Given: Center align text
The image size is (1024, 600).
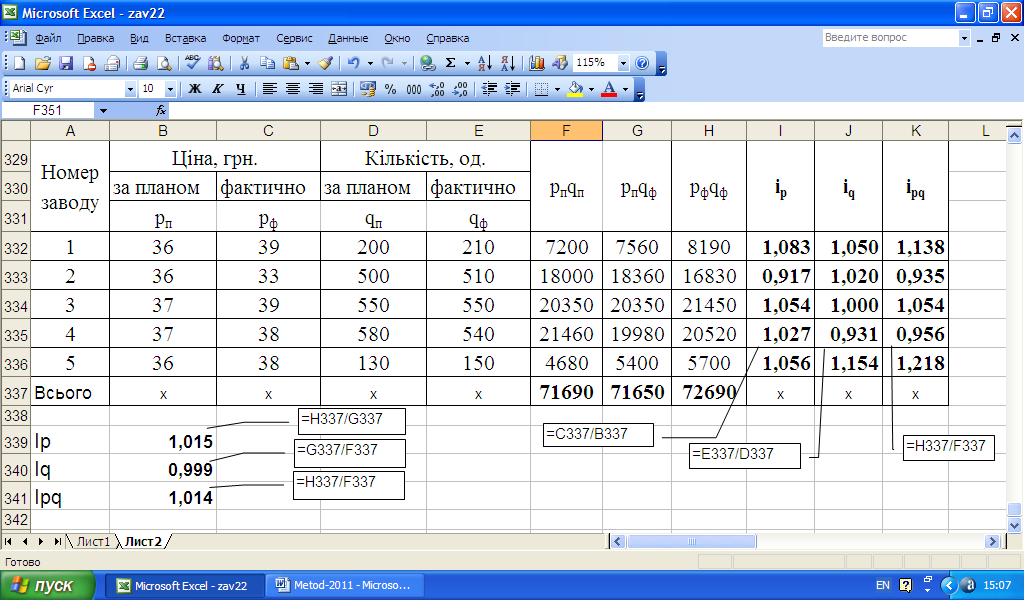Looking at the screenshot, I should [x=293, y=89].
